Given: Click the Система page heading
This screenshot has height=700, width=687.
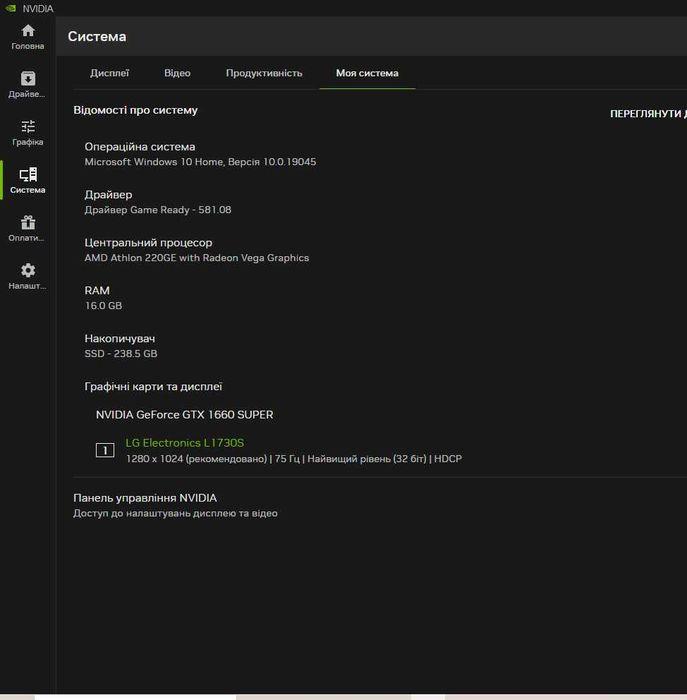Looking at the screenshot, I should pos(97,37).
